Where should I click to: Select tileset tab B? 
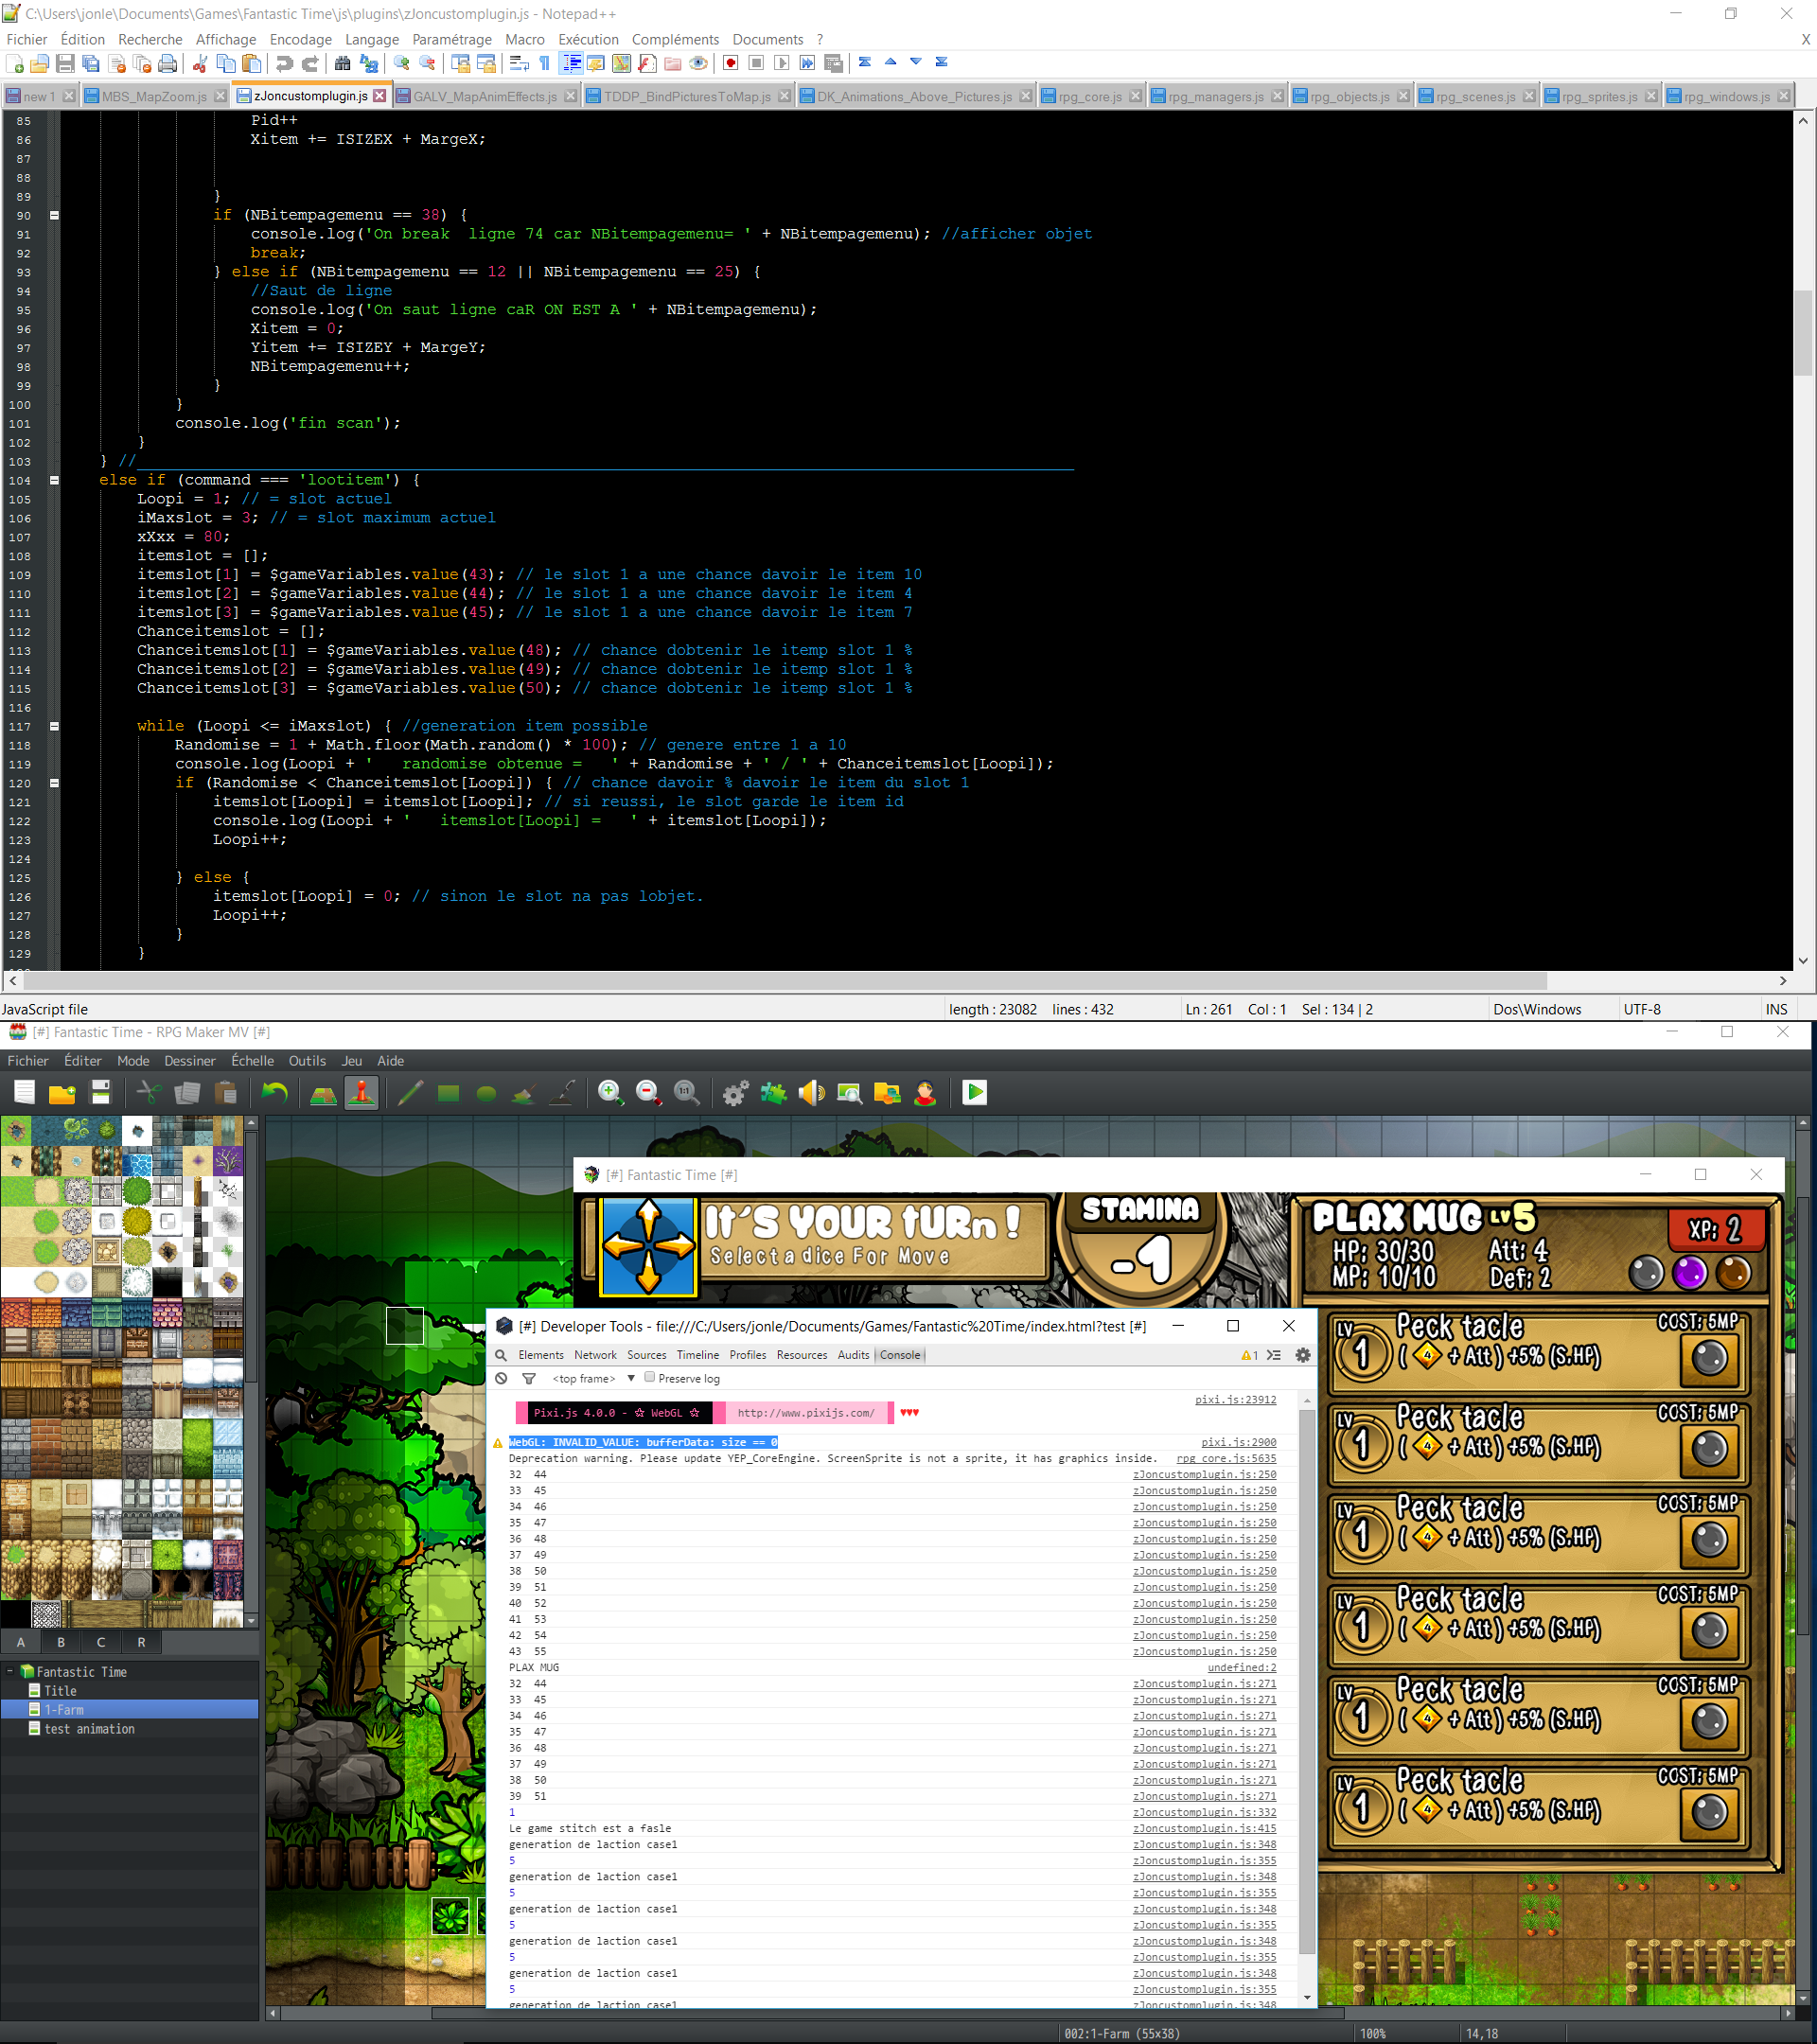(61, 1642)
